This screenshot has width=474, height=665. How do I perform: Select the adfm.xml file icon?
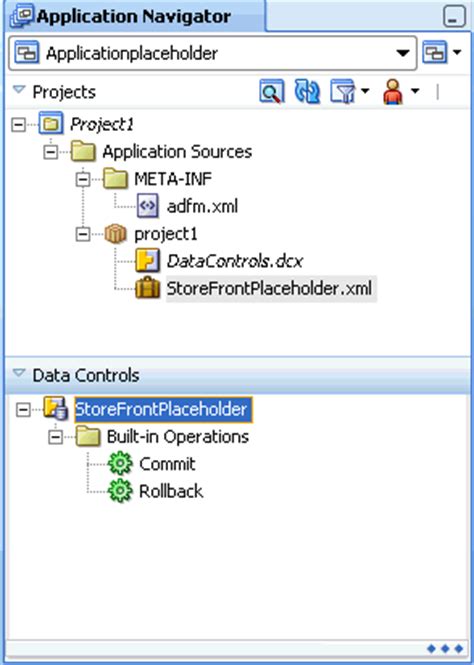[148, 206]
